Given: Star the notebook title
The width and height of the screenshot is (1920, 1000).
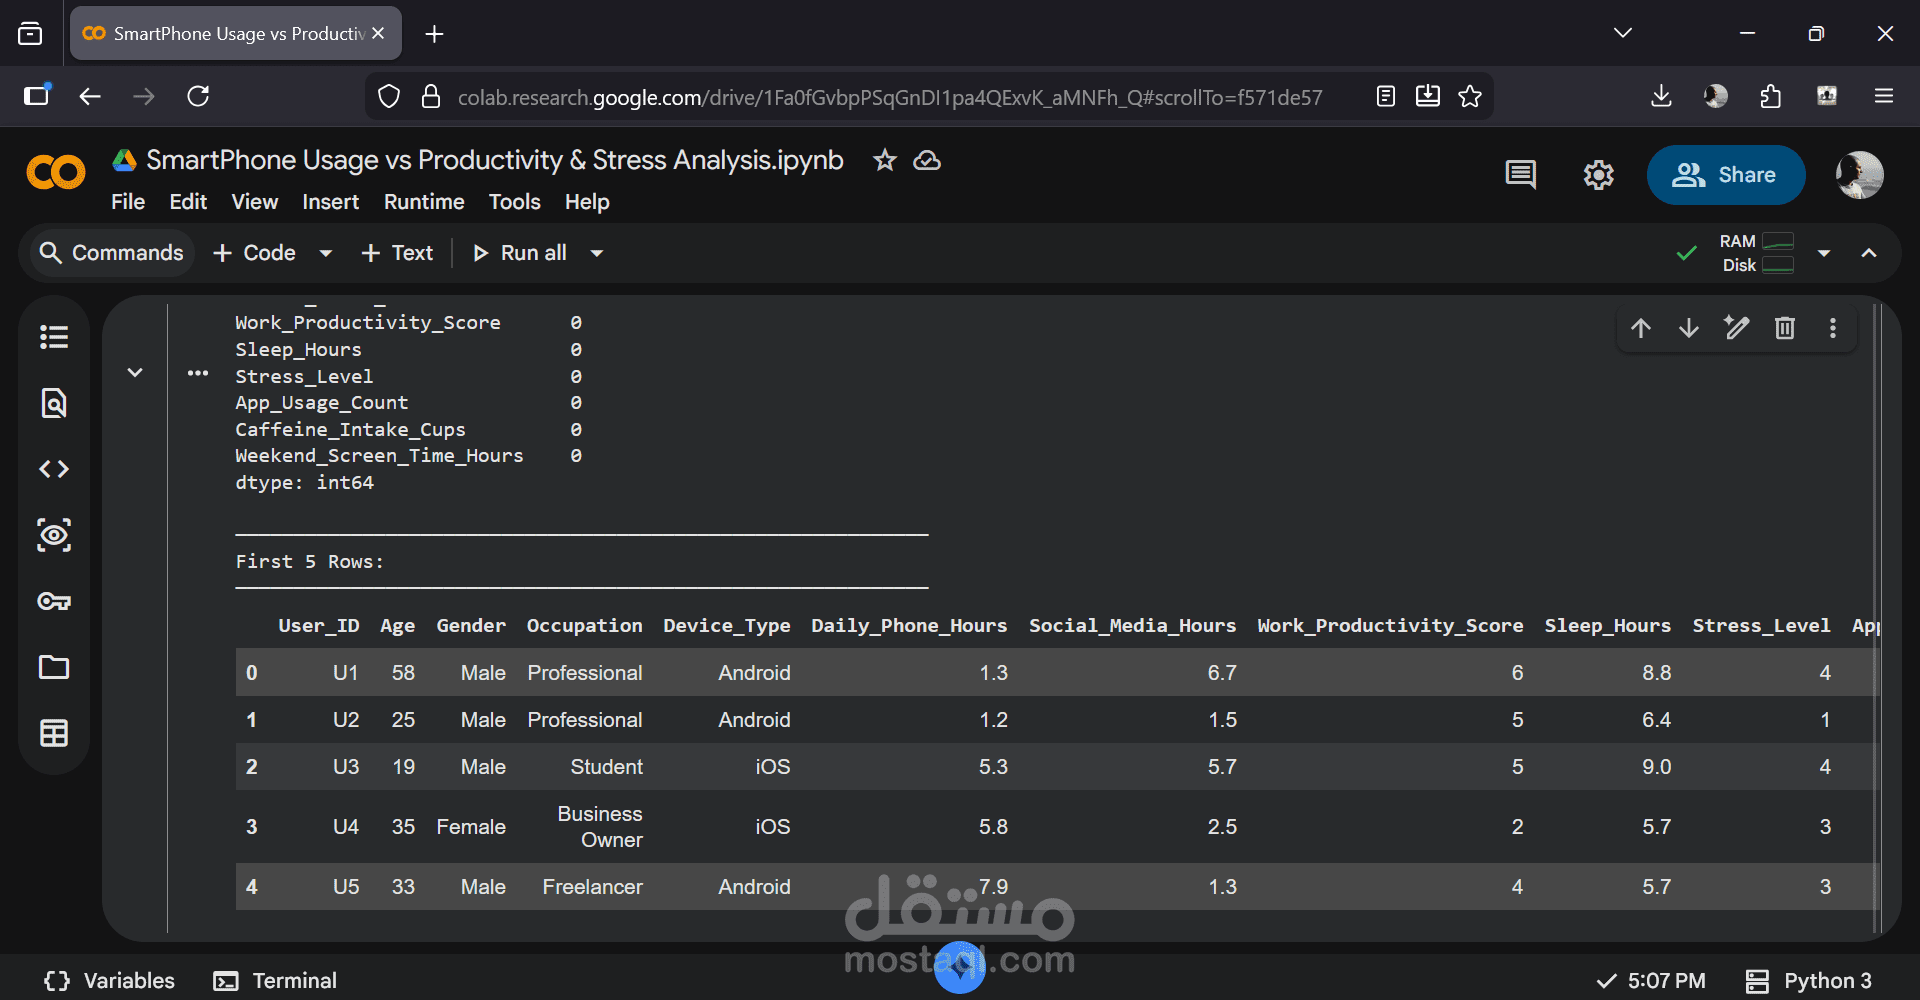Looking at the screenshot, I should [885, 160].
